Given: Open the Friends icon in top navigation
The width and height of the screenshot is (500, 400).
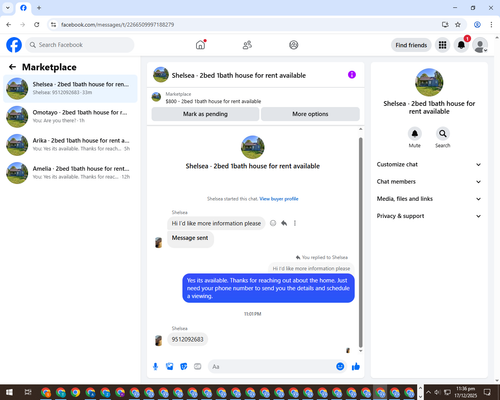Looking at the screenshot, I should coord(247,45).
